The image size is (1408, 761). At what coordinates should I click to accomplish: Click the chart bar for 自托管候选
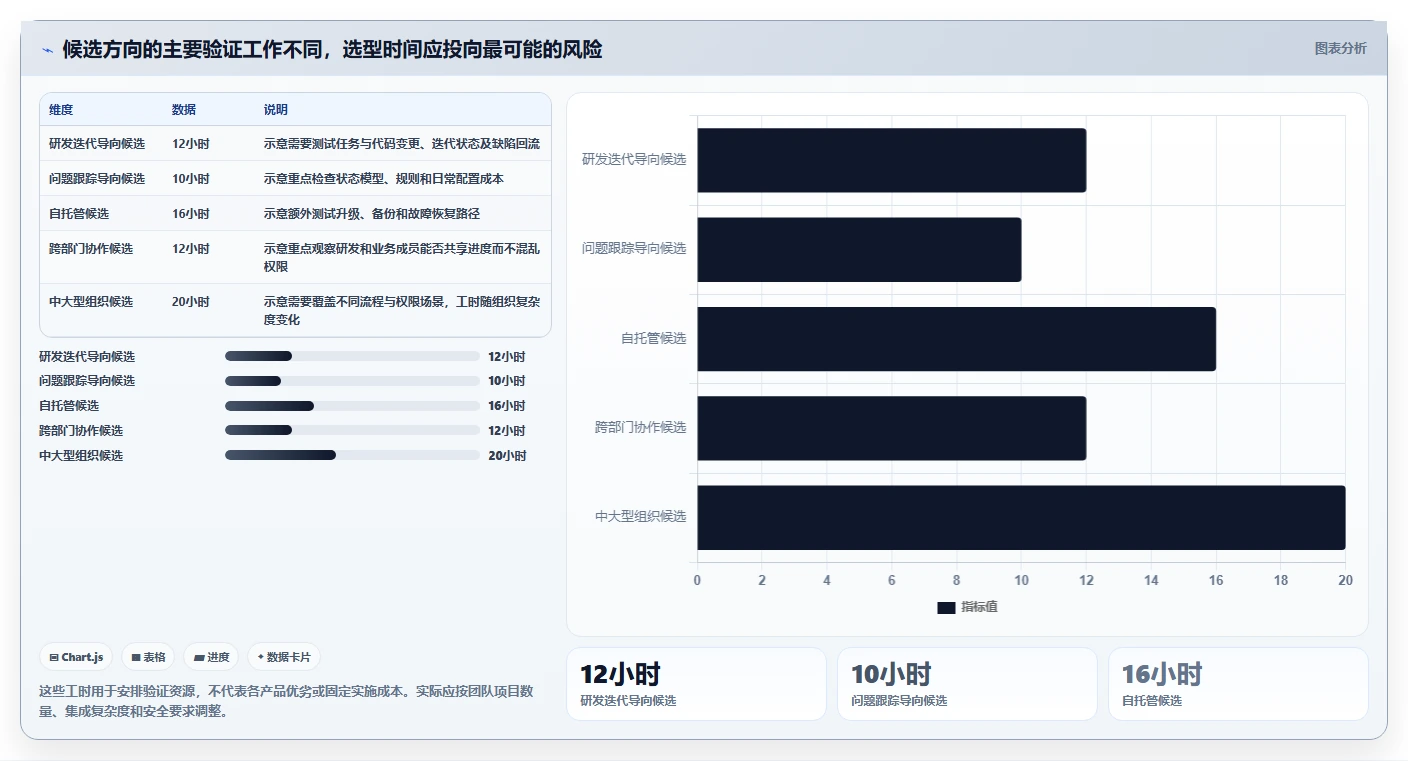click(x=956, y=339)
